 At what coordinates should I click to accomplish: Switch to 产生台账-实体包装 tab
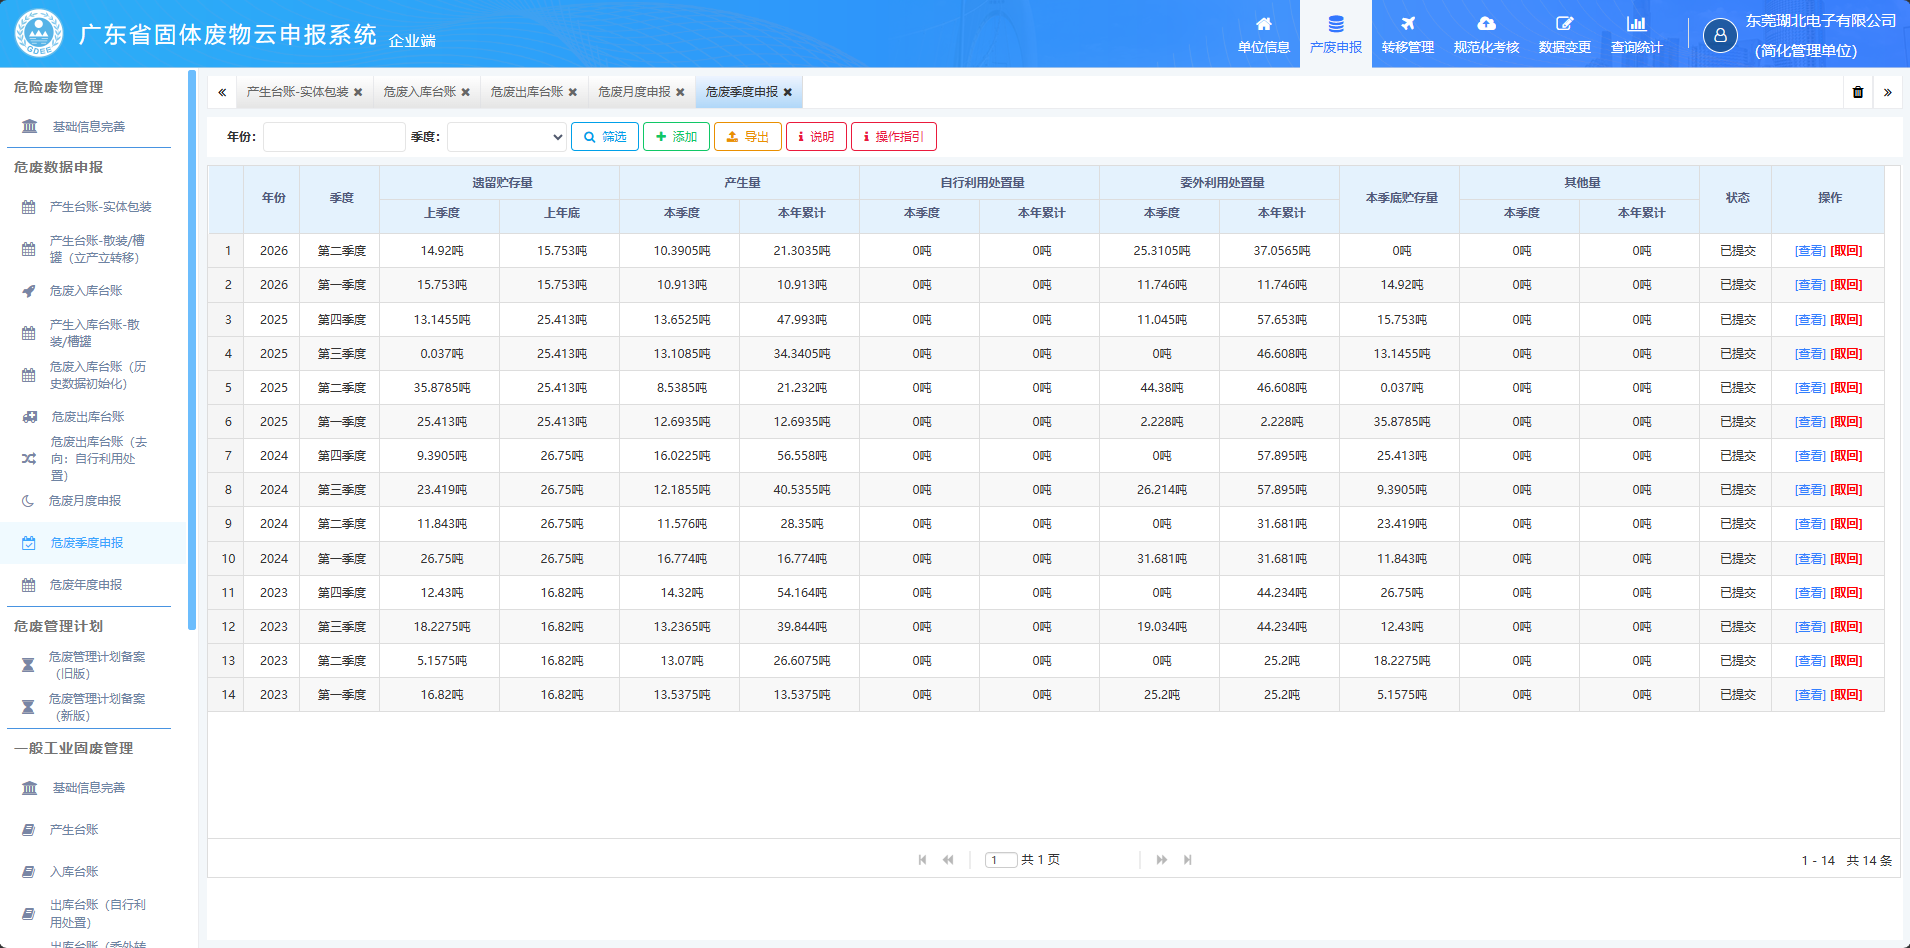[x=297, y=92]
